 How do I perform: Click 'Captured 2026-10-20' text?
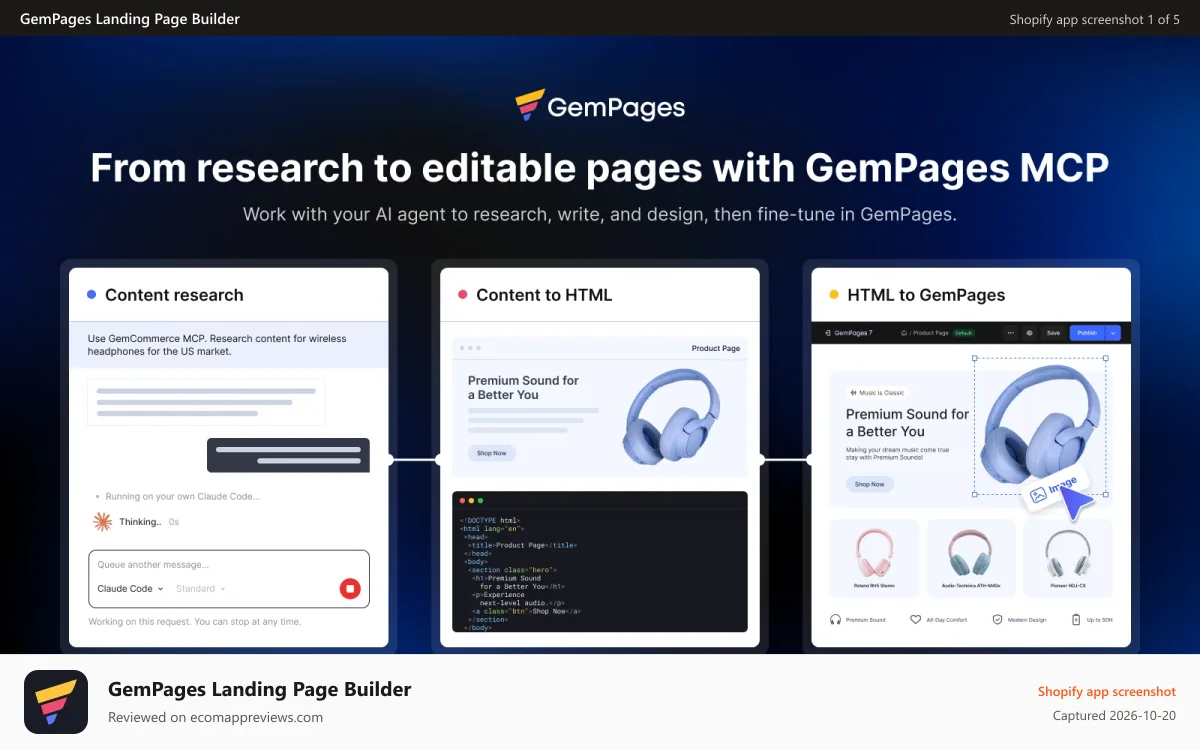[1114, 716]
